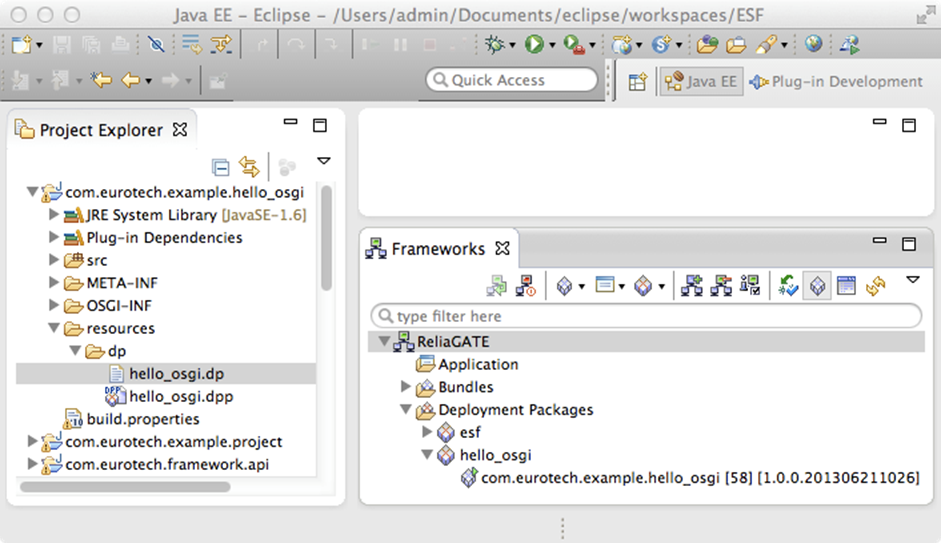Viewport: 941px width, 543px height.
Task: Expand the META-INF folder
Action: tap(53, 282)
